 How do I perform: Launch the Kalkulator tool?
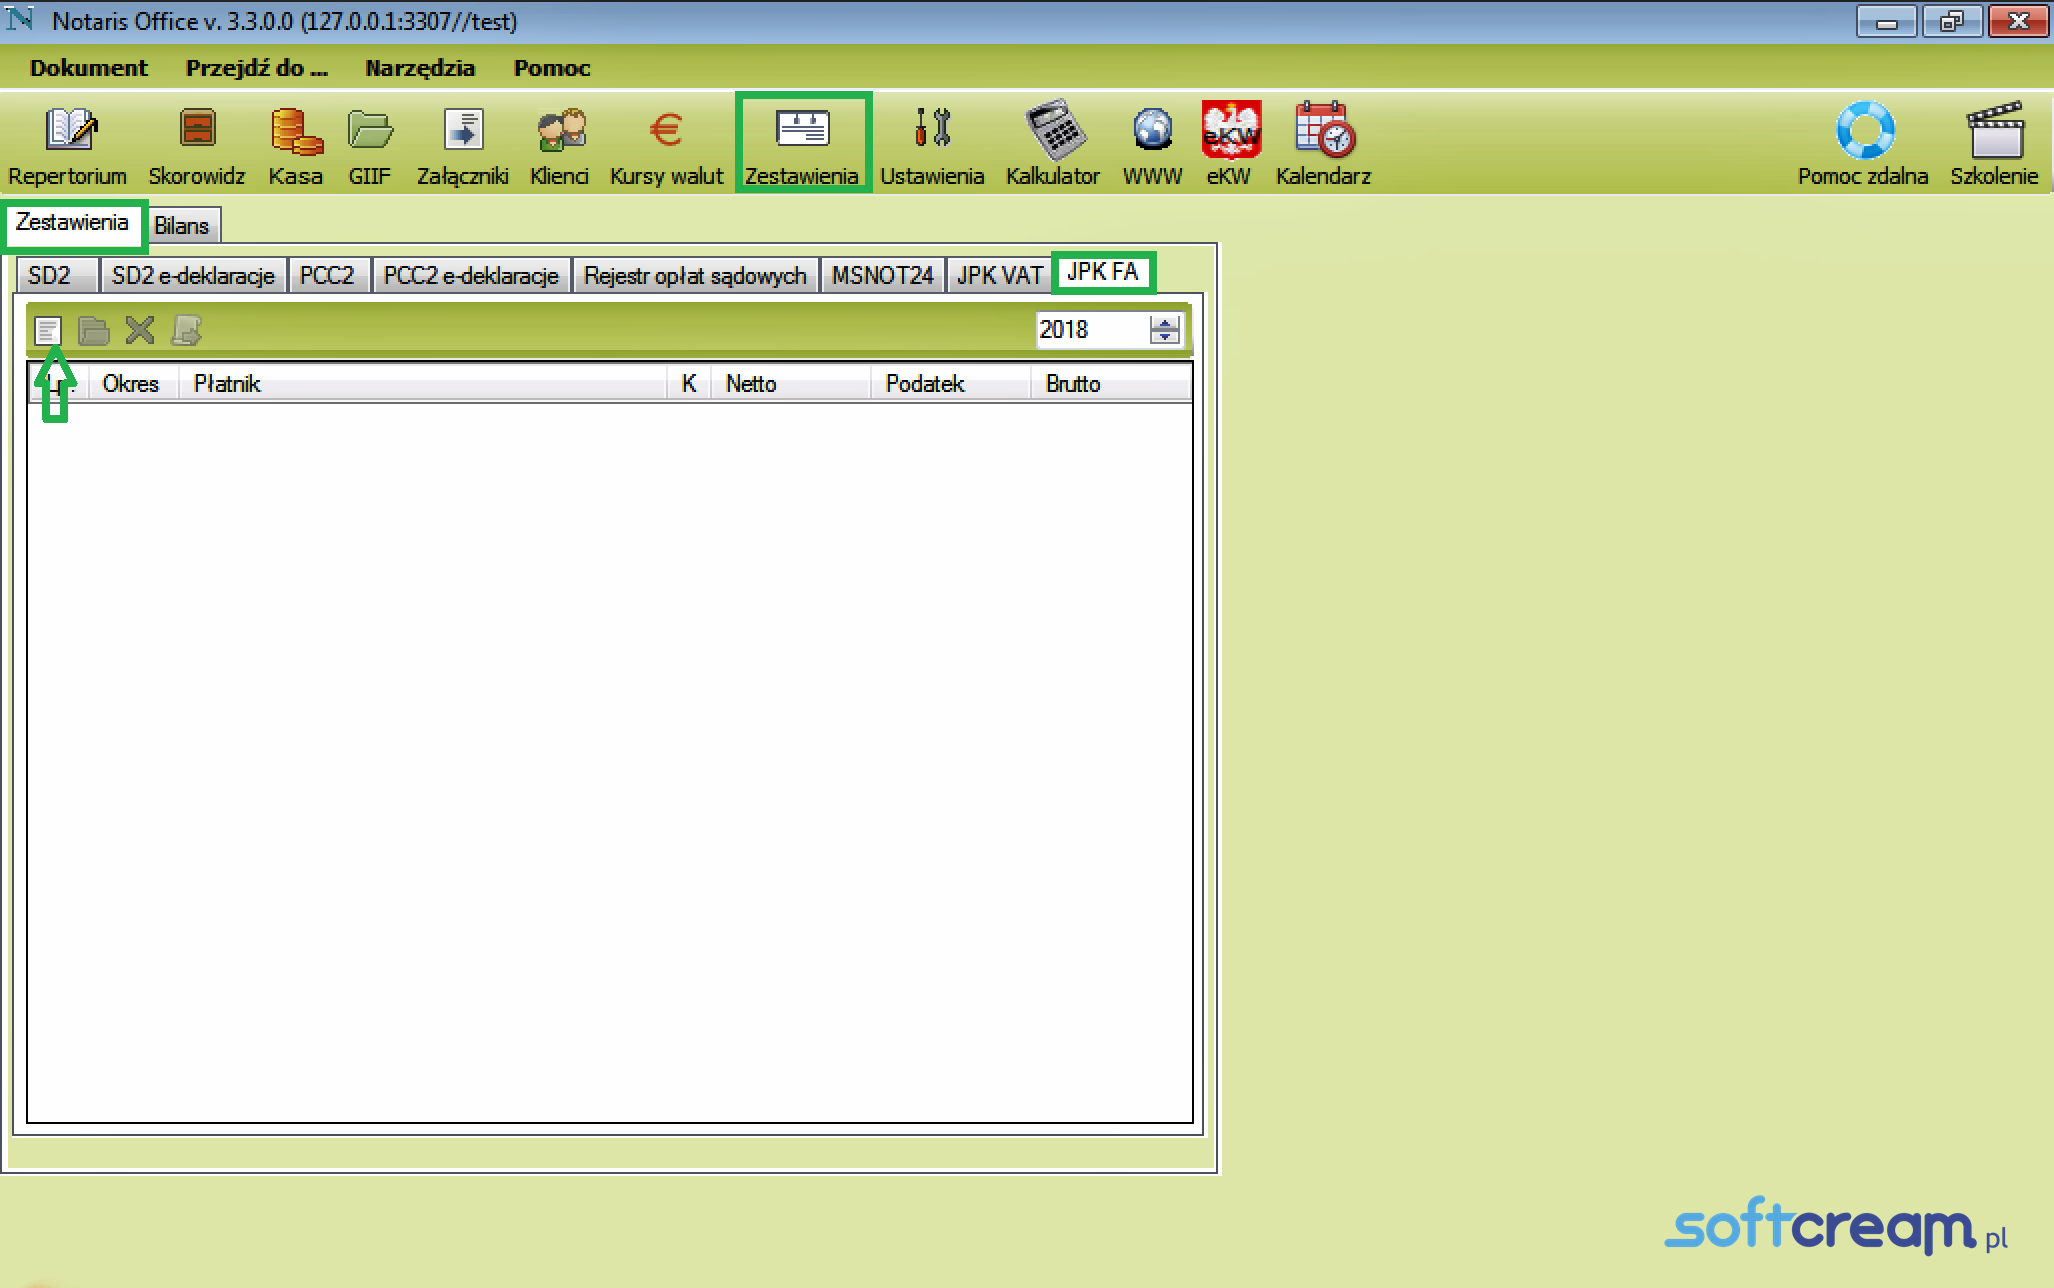click(1053, 144)
